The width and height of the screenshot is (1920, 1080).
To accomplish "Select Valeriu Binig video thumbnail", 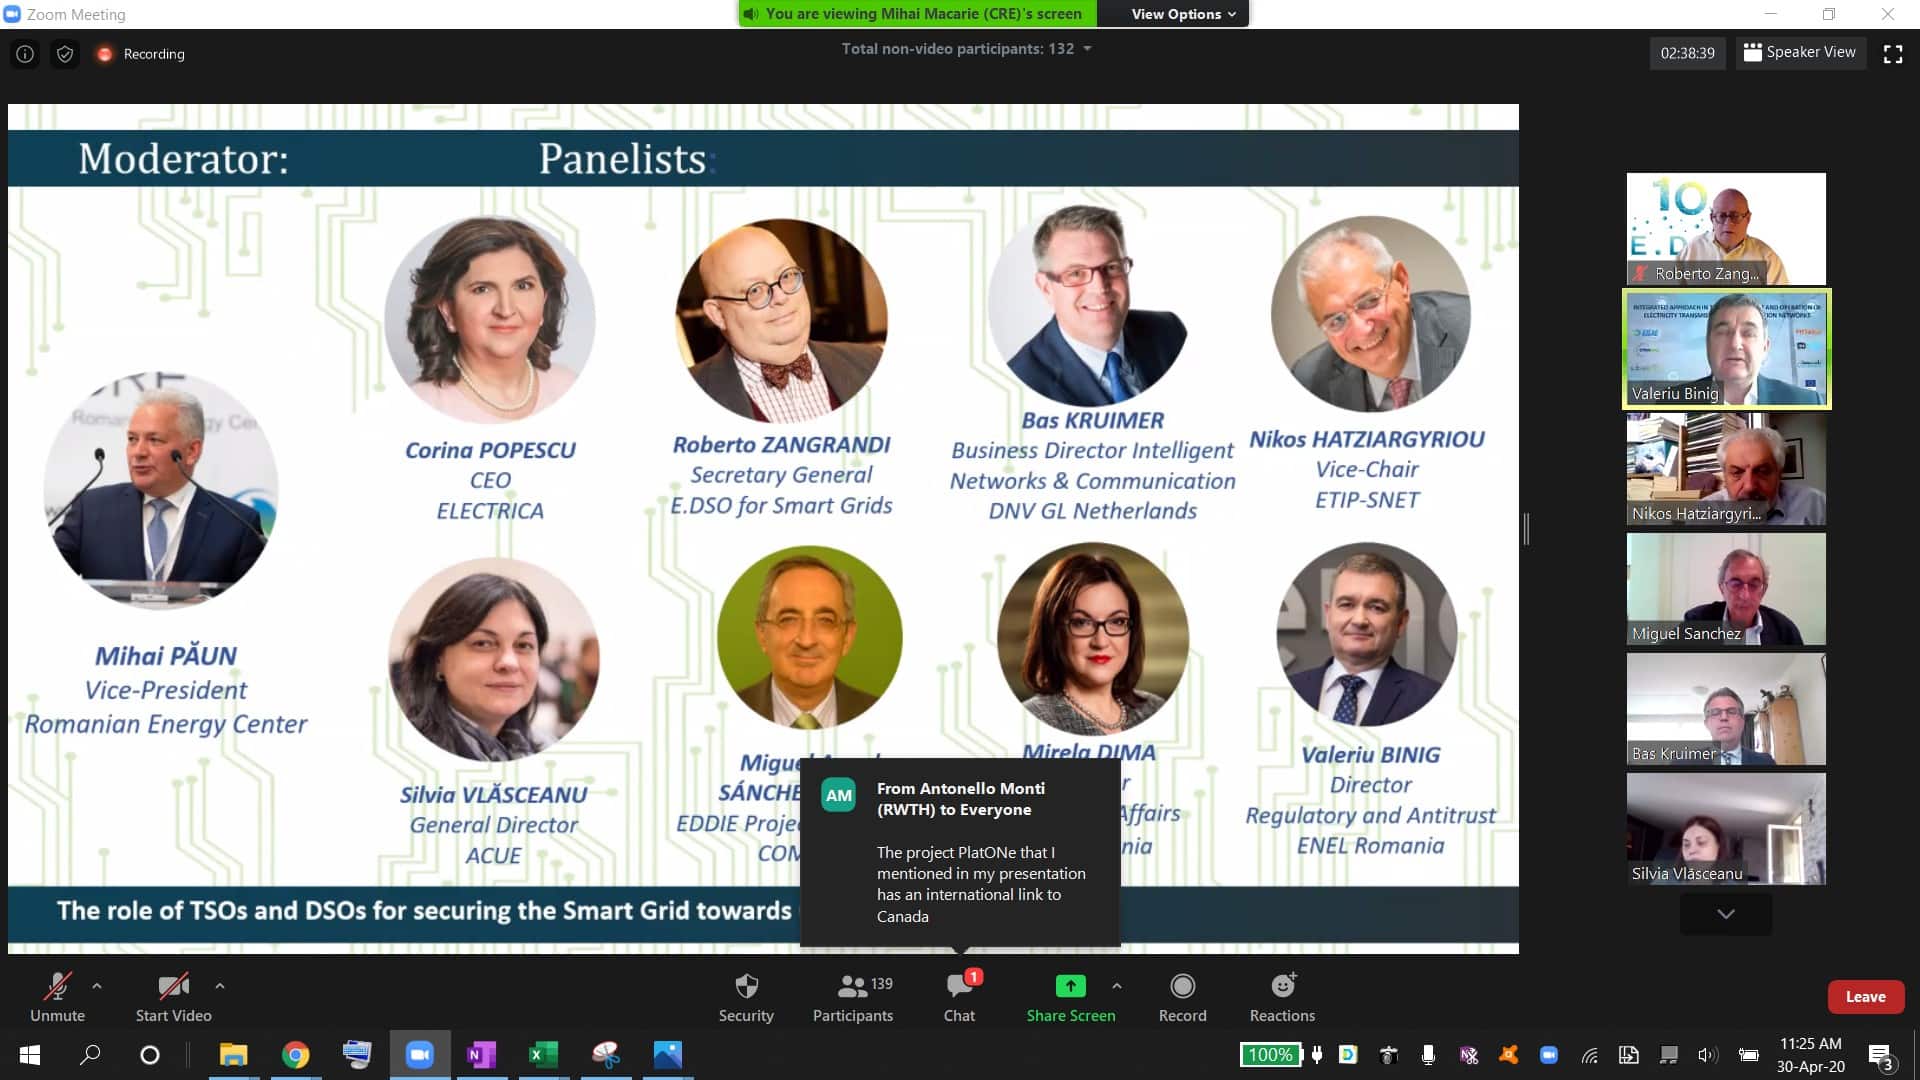I will [x=1726, y=349].
